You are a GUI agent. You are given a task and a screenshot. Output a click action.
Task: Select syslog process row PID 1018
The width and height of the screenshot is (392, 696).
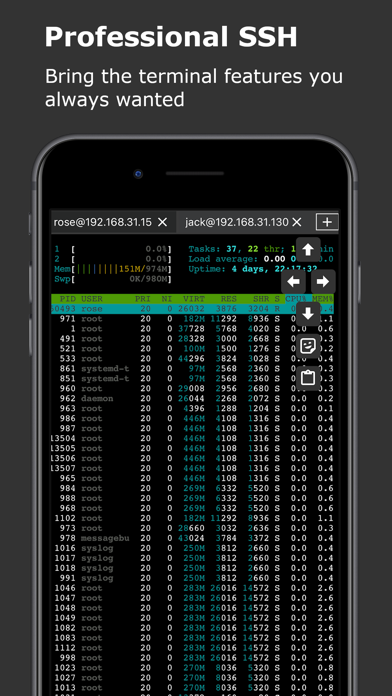[192, 568]
